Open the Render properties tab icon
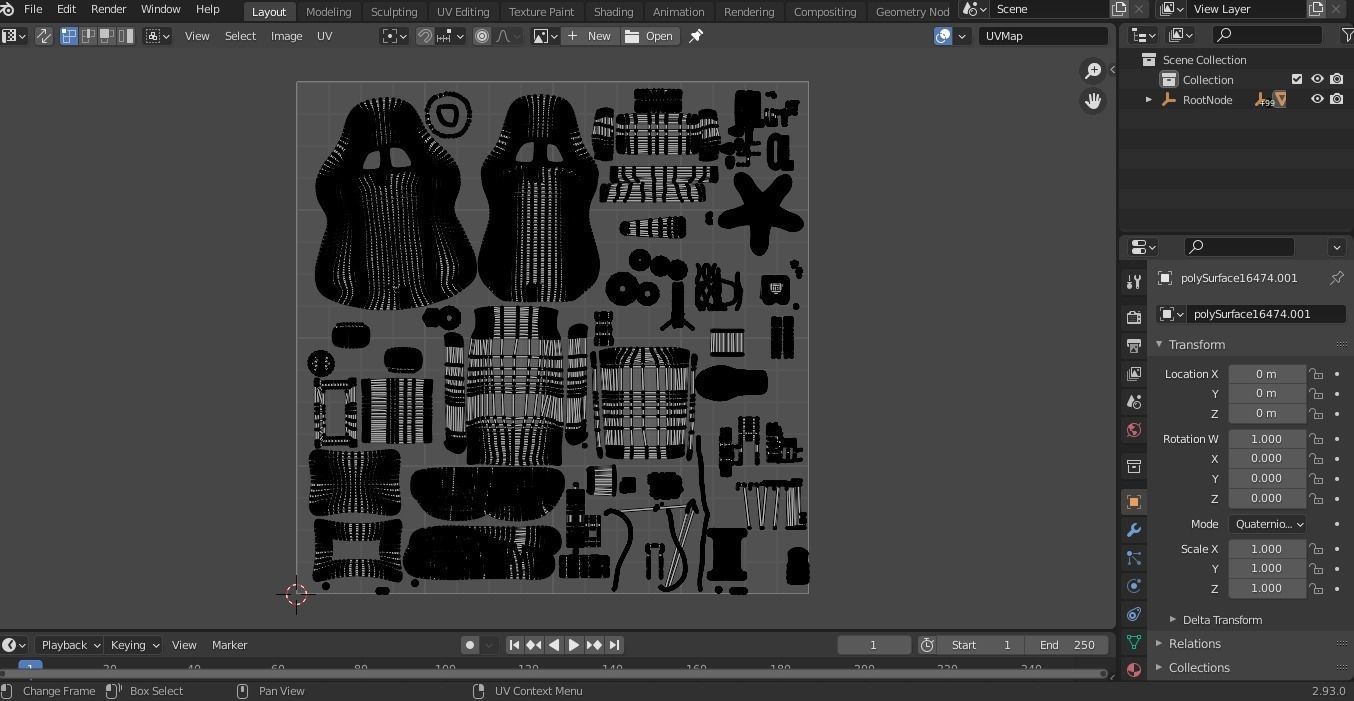1354x701 pixels. point(1133,317)
